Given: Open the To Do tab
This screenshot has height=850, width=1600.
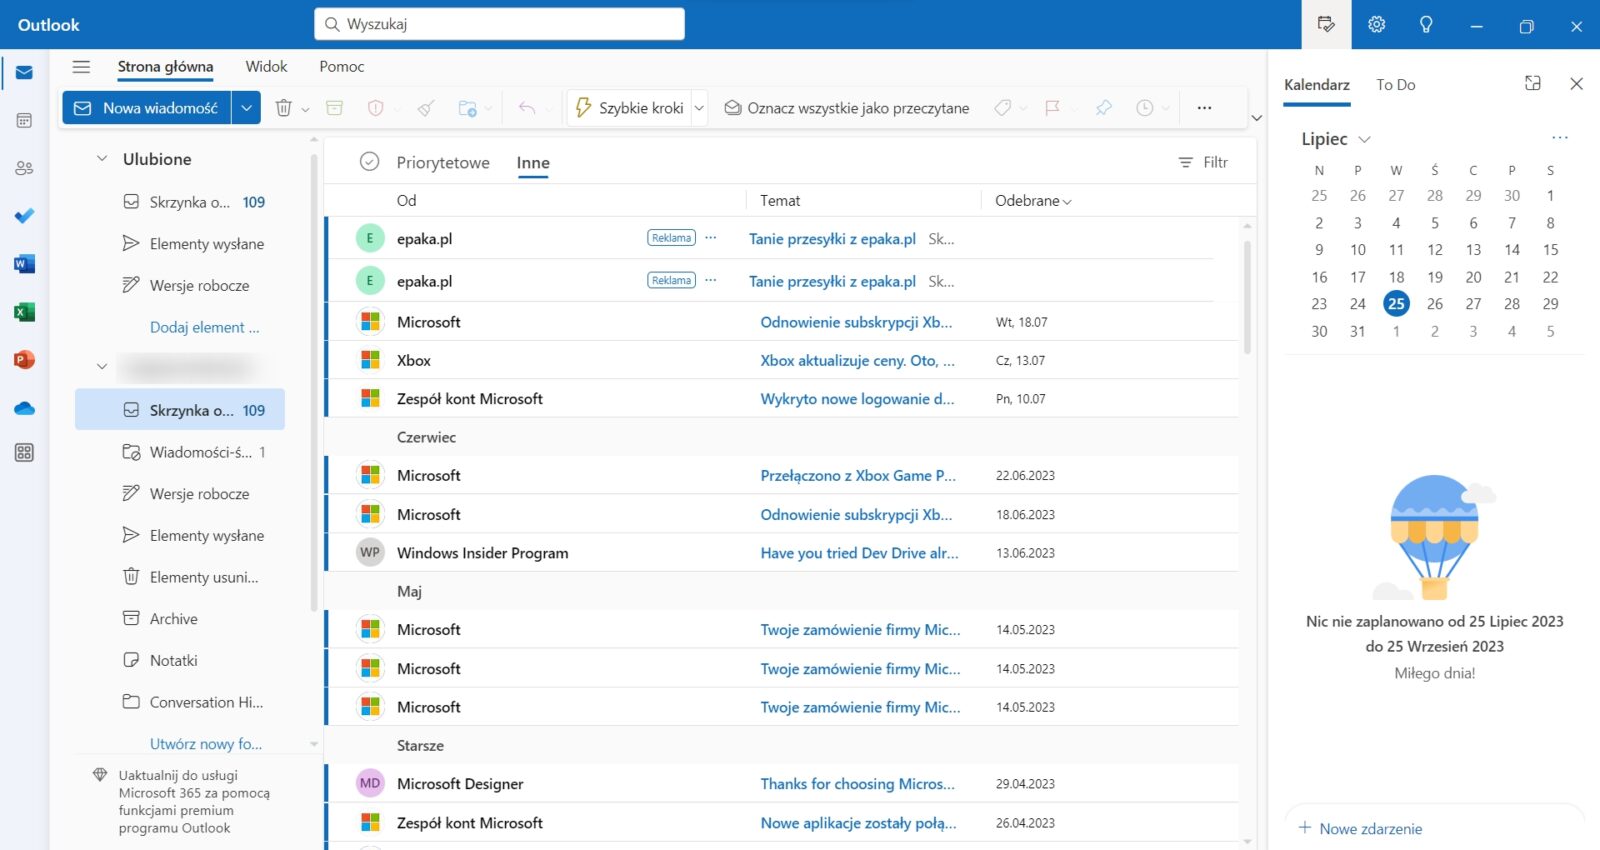Looking at the screenshot, I should tap(1395, 85).
